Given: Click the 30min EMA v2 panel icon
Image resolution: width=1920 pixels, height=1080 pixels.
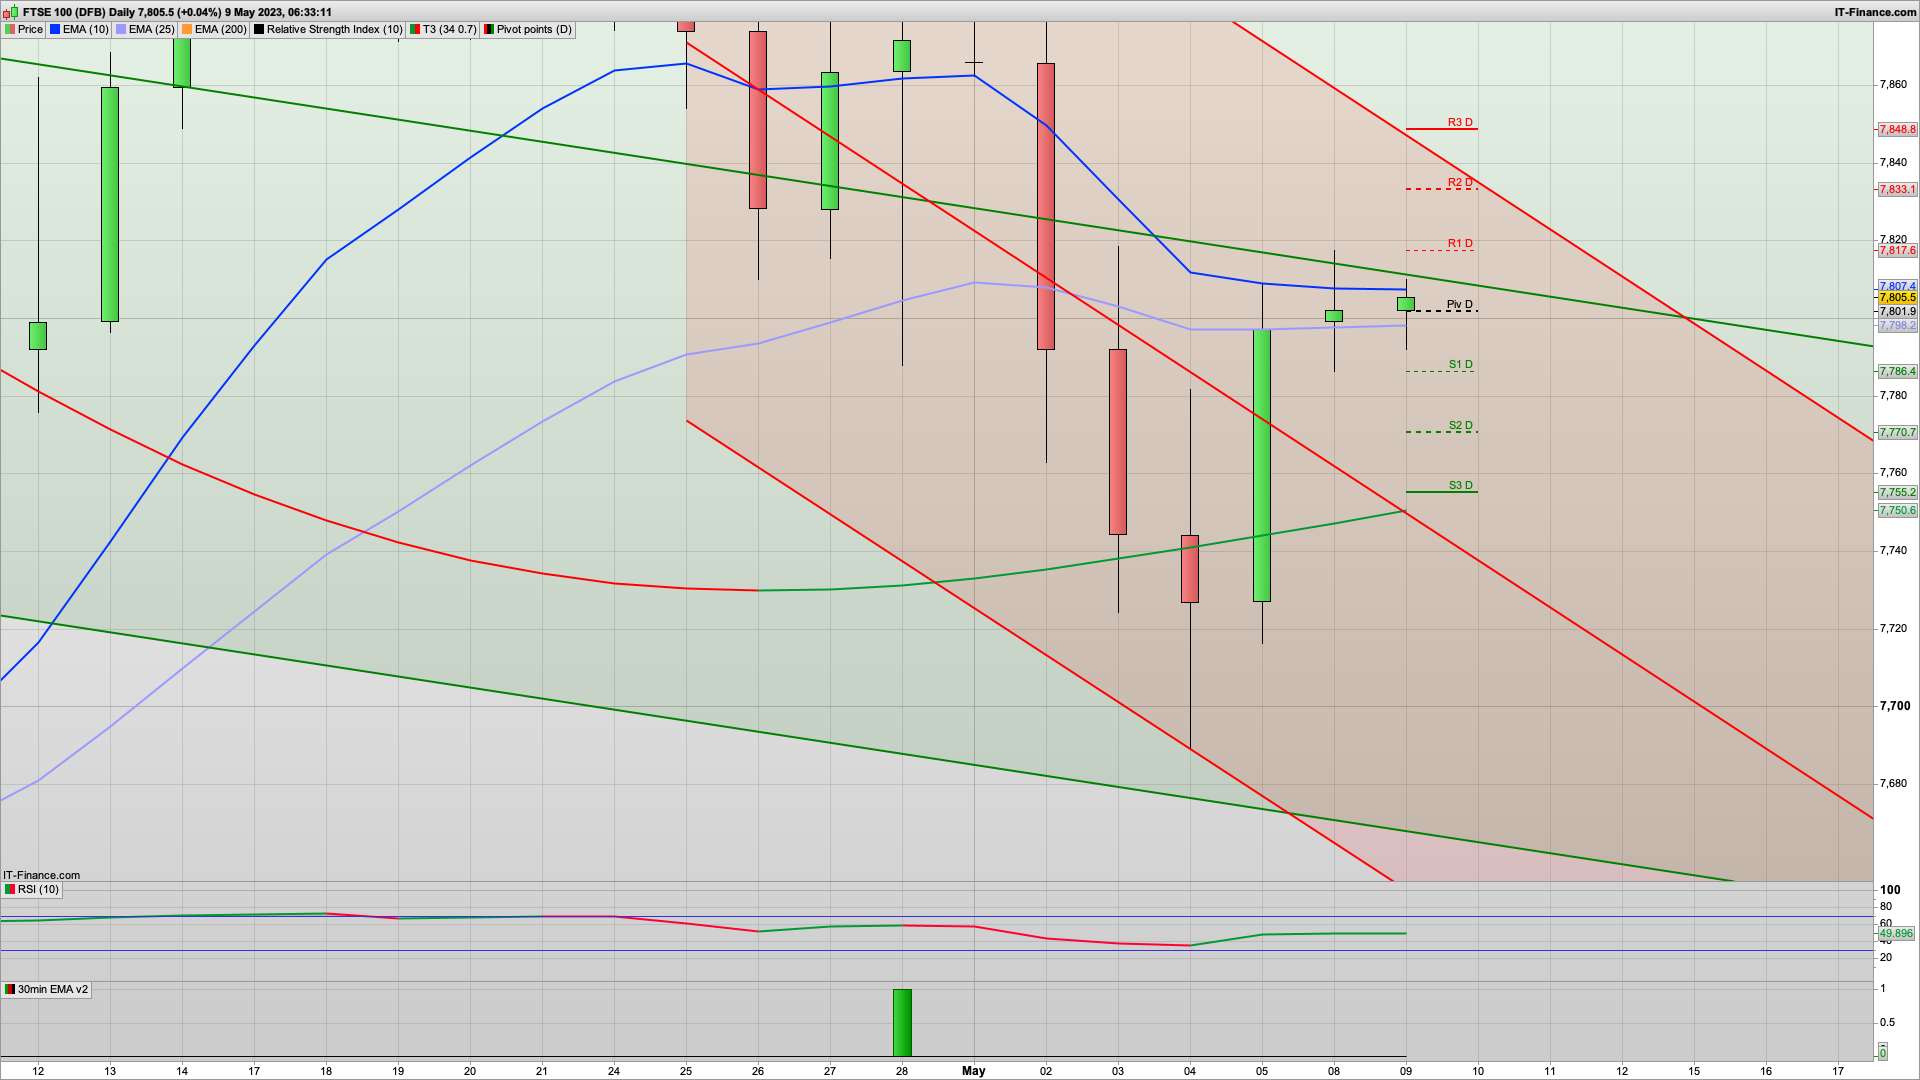Looking at the screenshot, I should (10, 989).
